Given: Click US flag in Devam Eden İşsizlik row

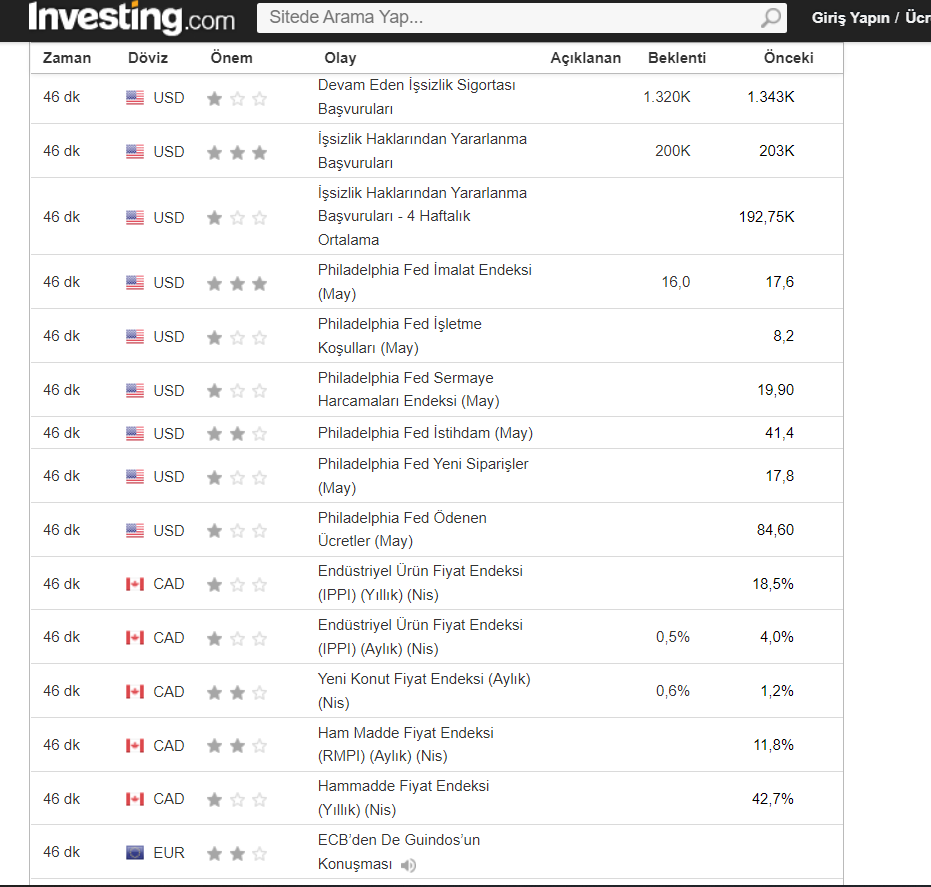Looking at the screenshot, I should 135,98.
